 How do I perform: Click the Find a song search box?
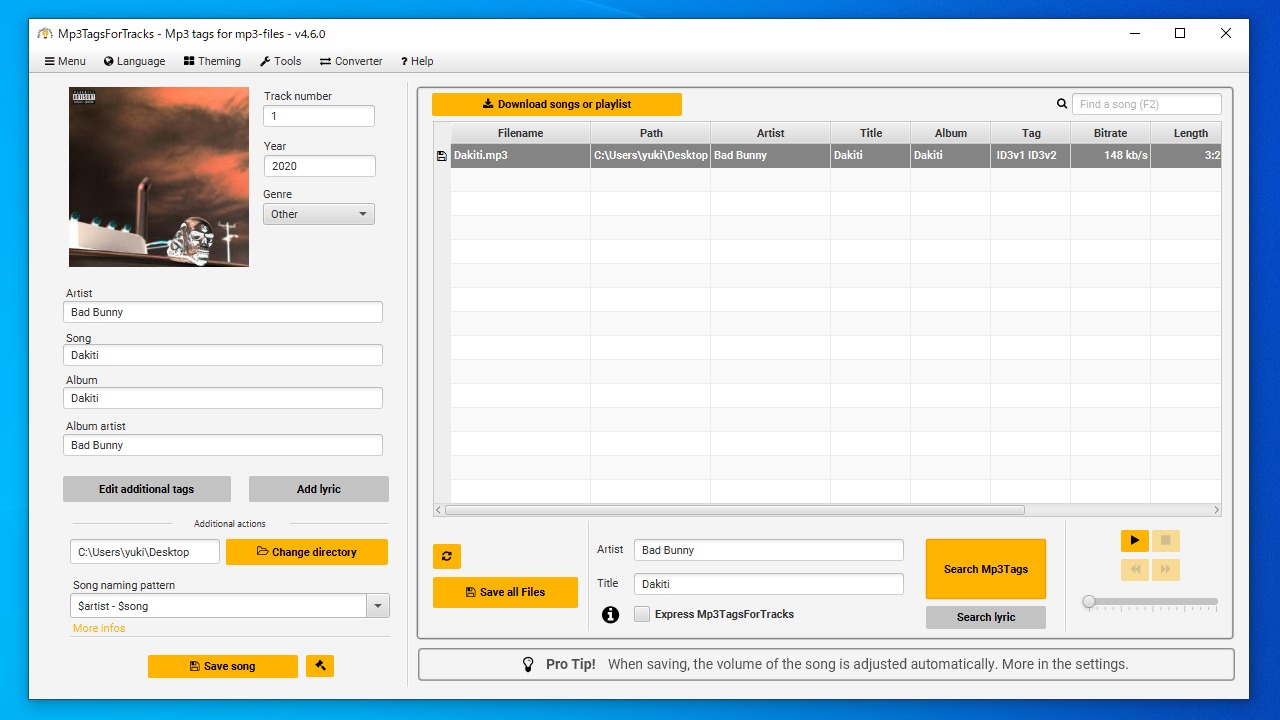pyautogui.click(x=1147, y=104)
